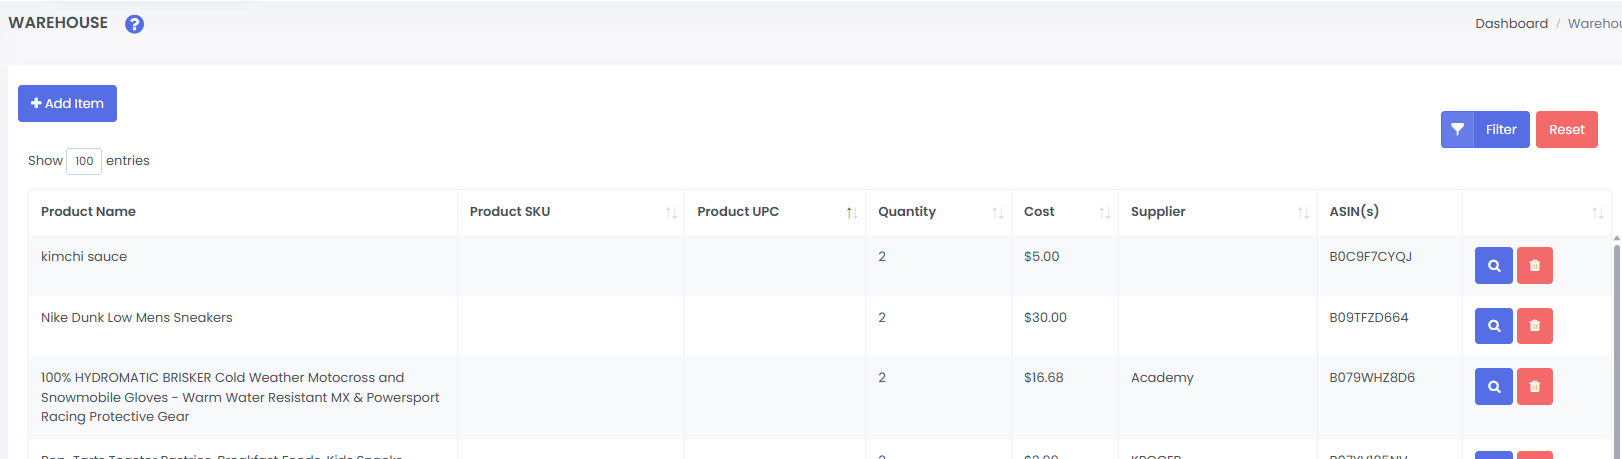Screen dimensions: 1622x459
Task: Click the Add Item button
Action: [x=67, y=103]
